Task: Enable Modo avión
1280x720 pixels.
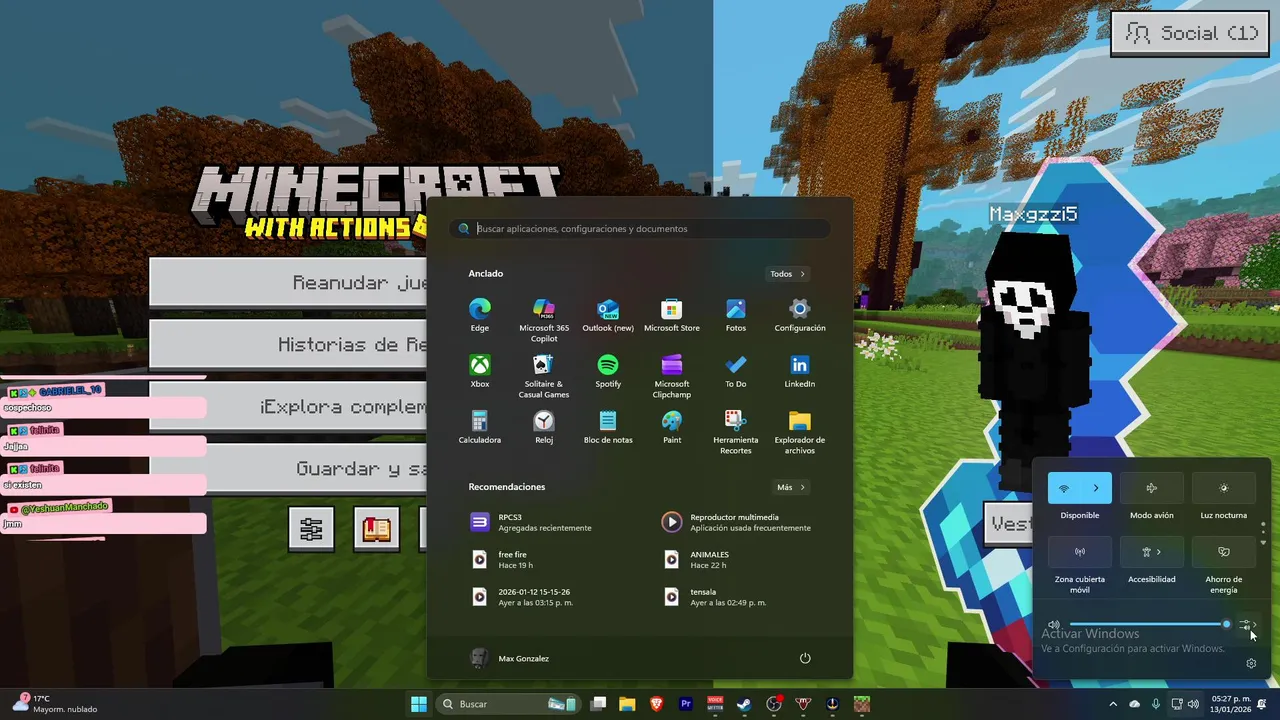Action: [1151, 488]
